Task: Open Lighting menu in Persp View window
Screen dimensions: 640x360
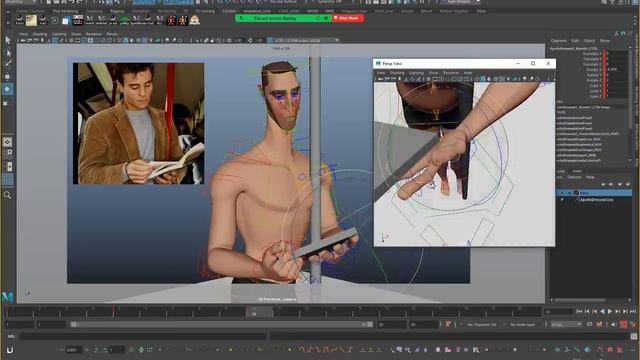Action: (x=416, y=73)
